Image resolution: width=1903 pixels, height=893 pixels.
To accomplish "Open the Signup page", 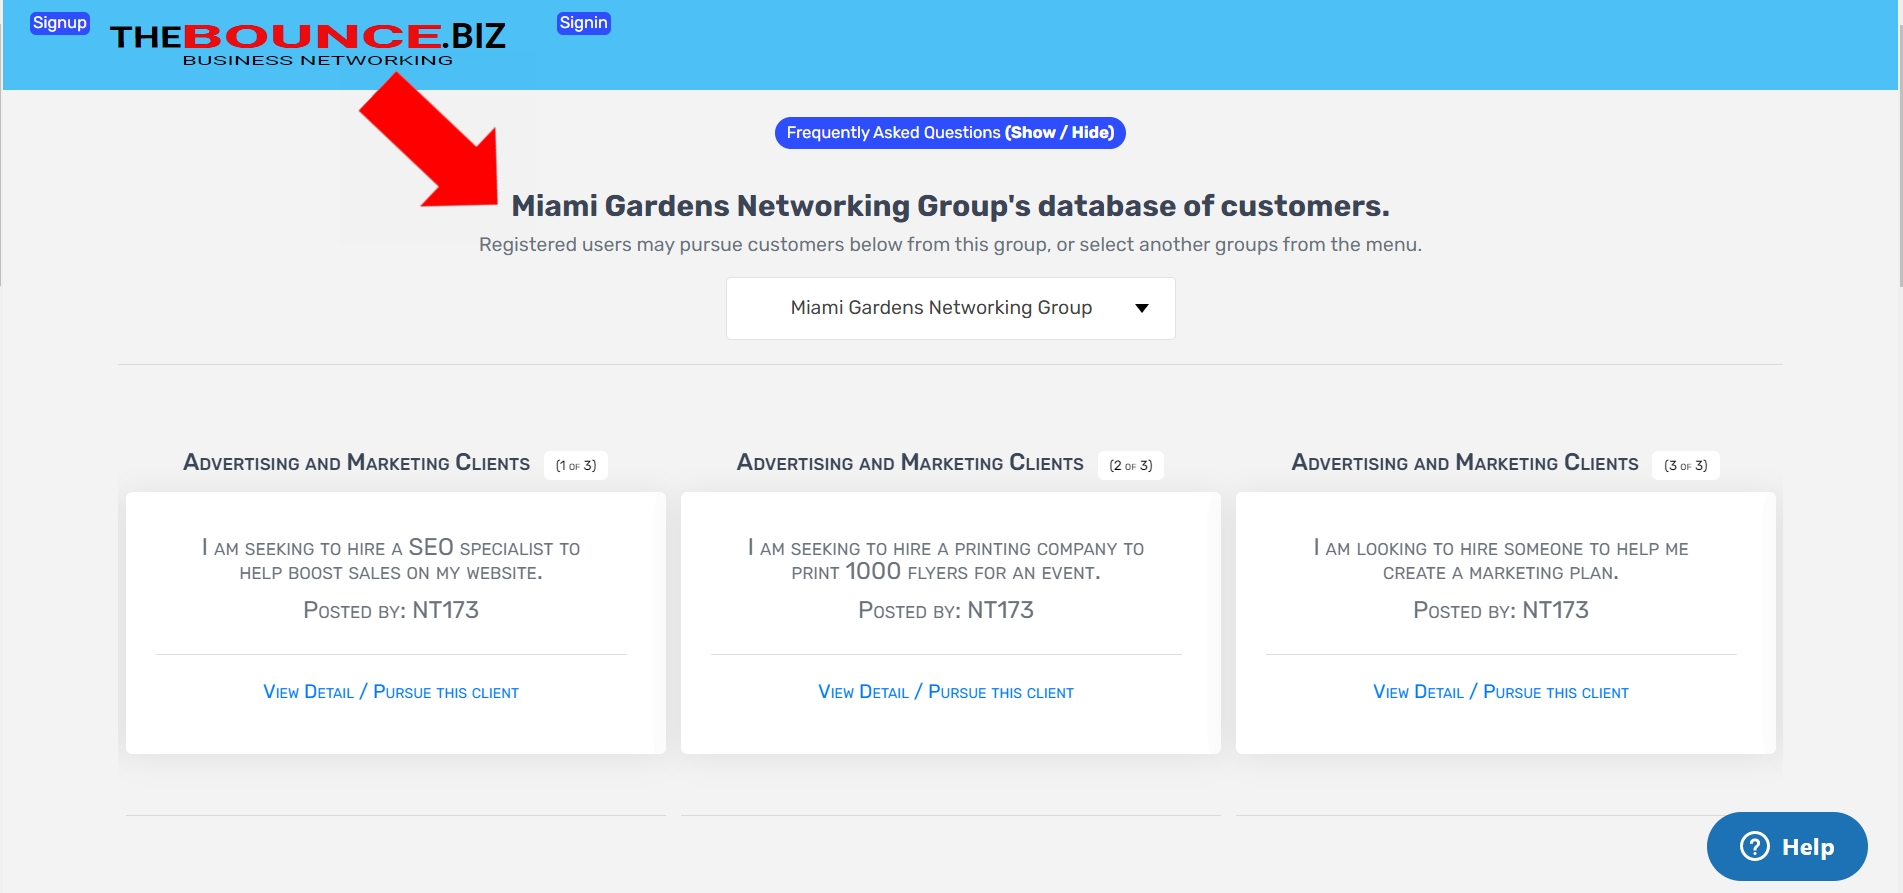I will 60,23.
